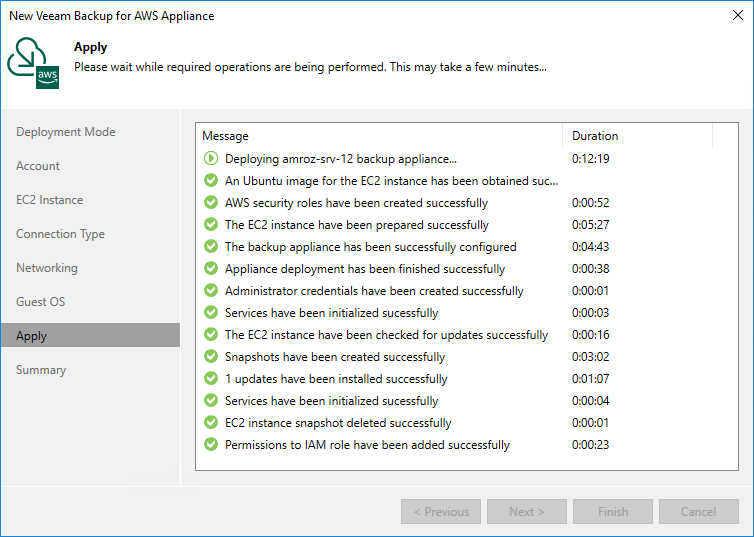Click the Next > button
This screenshot has height=537, width=754.
point(527,512)
